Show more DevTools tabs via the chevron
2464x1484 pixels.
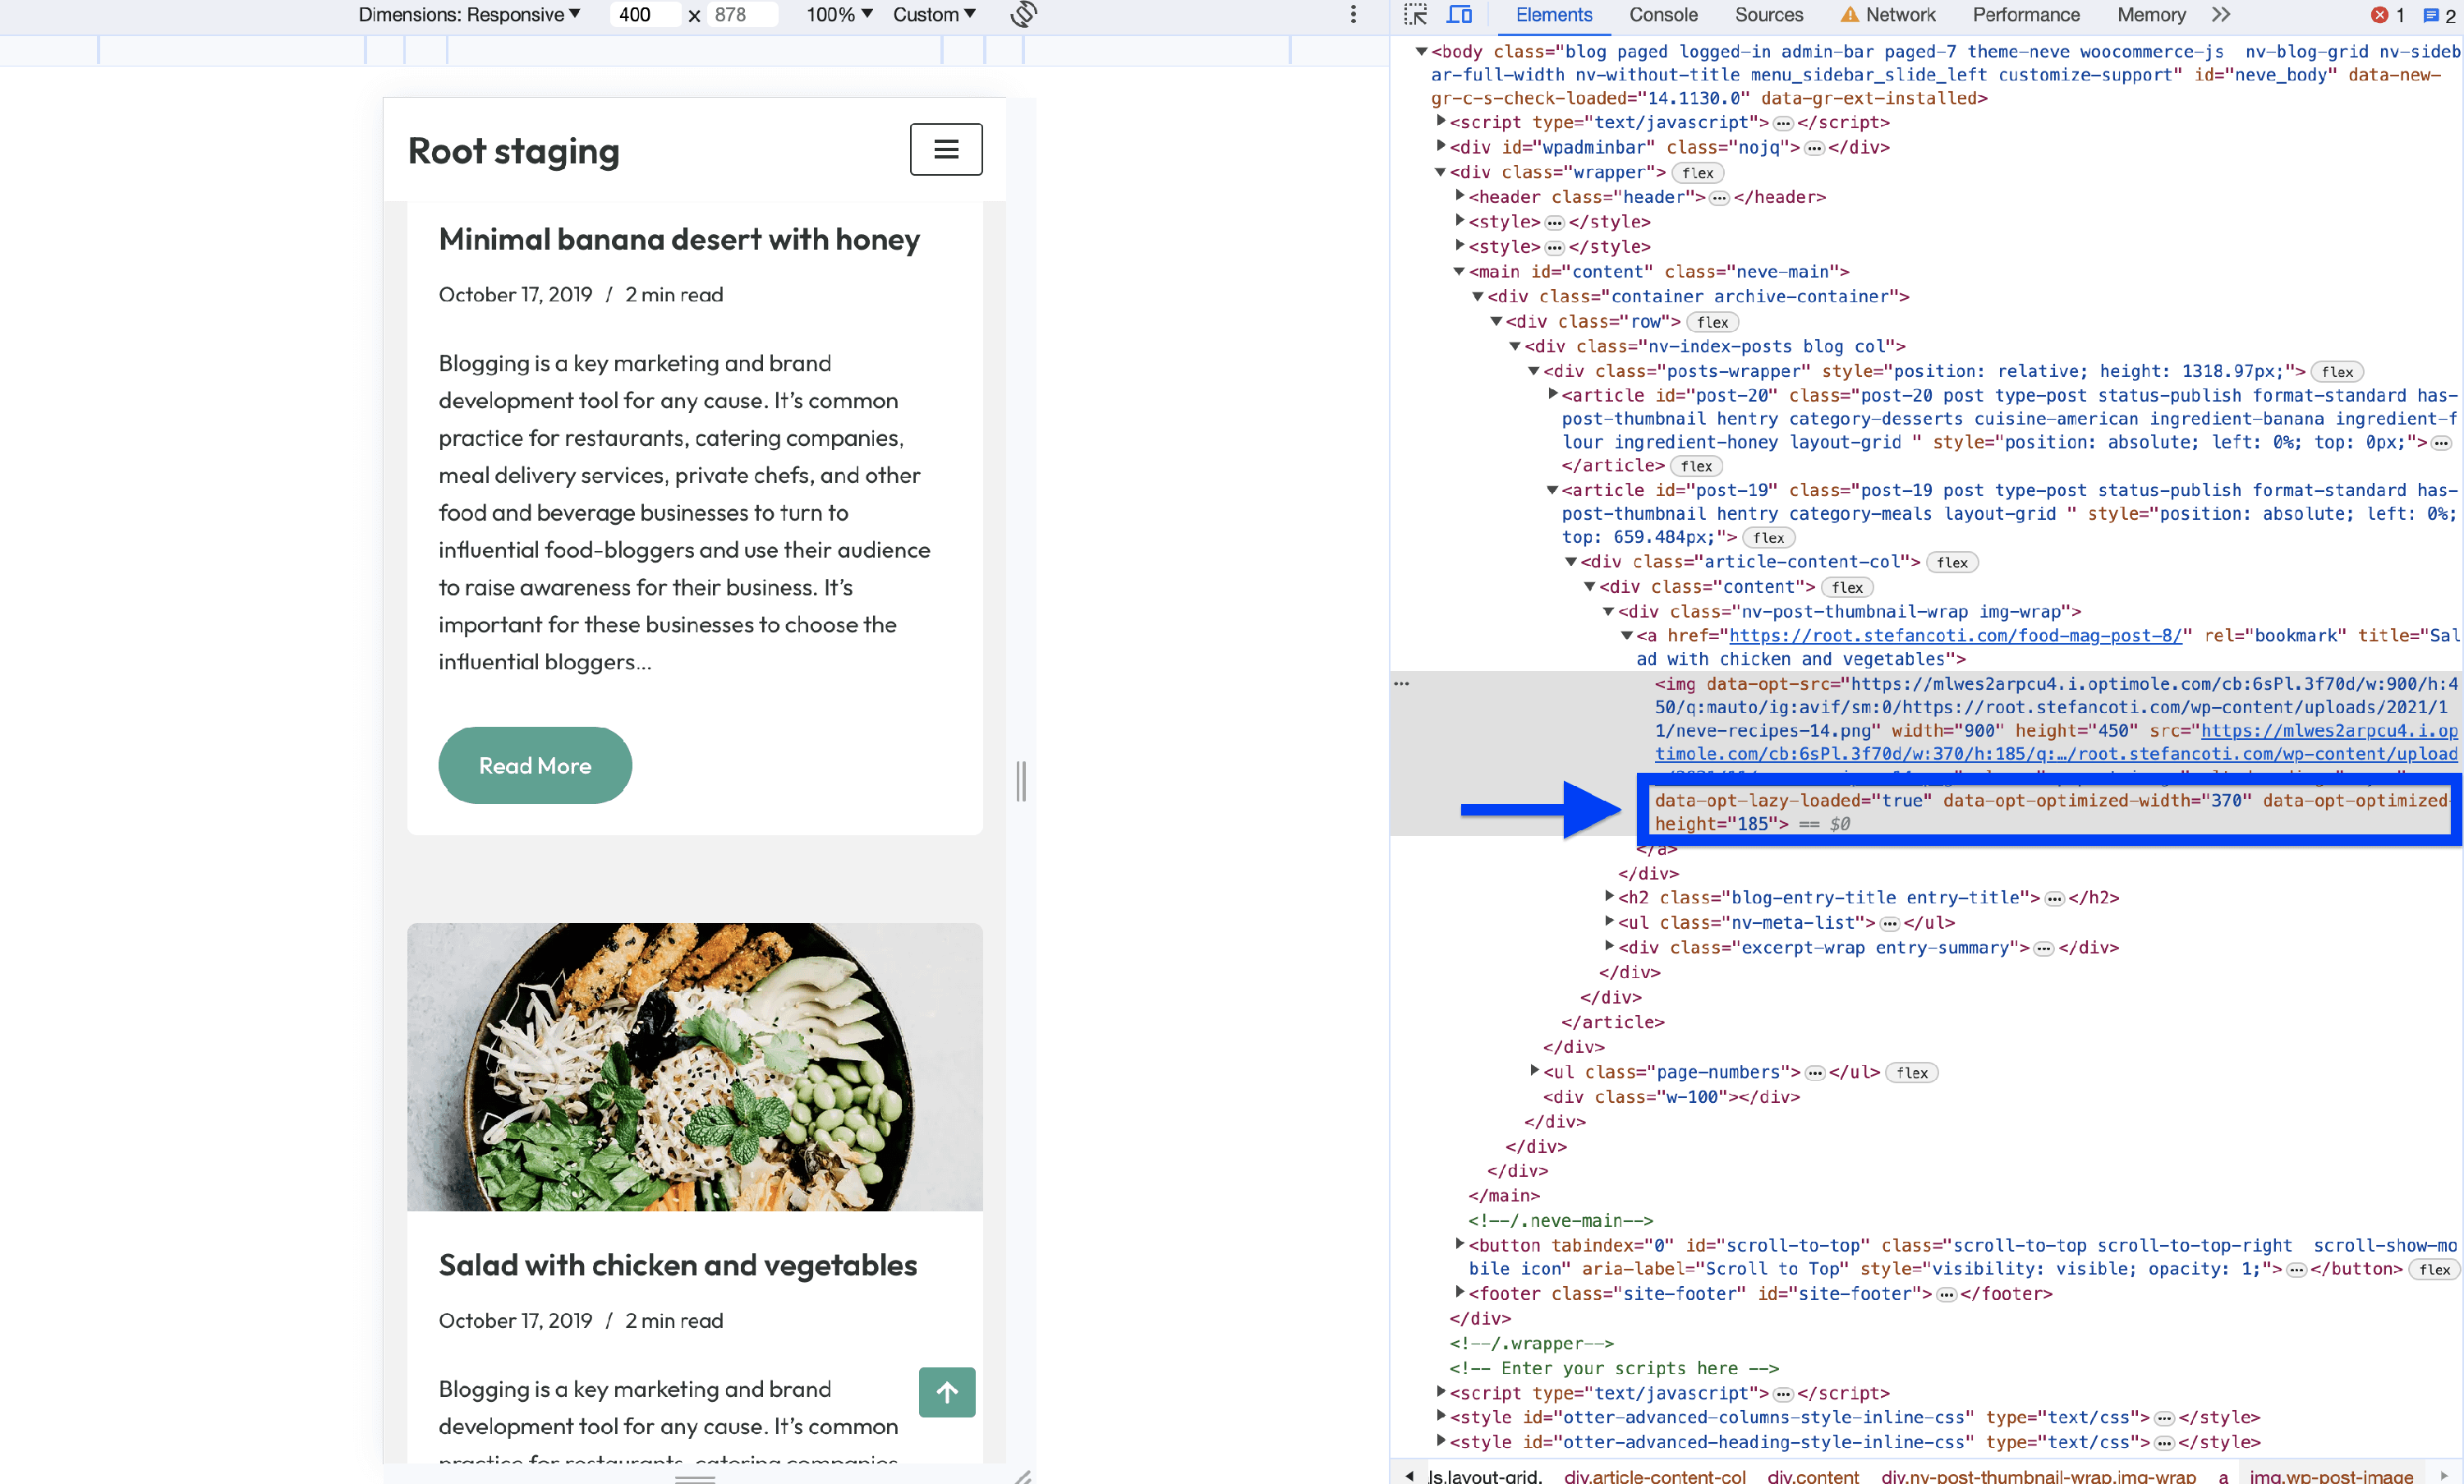click(x=2221, y=14)
